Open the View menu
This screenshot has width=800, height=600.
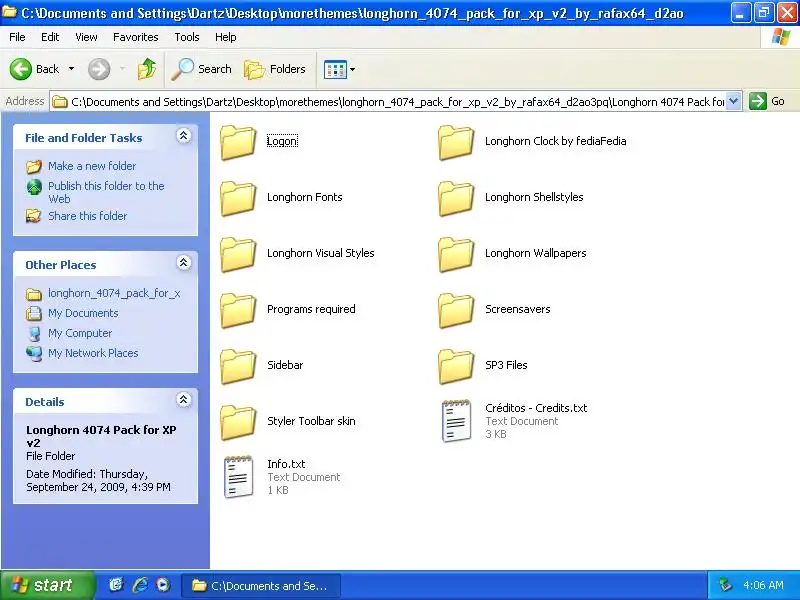86,37
